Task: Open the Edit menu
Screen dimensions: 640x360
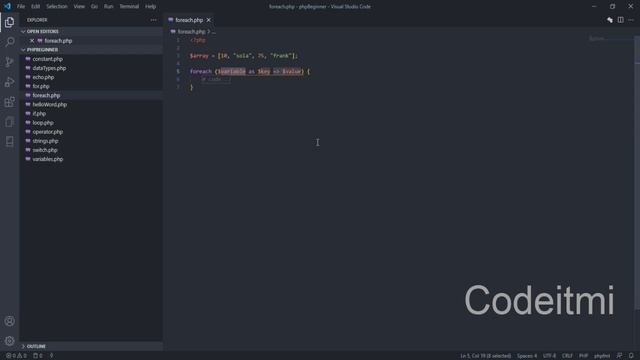Action: click(x=36, y=7)
